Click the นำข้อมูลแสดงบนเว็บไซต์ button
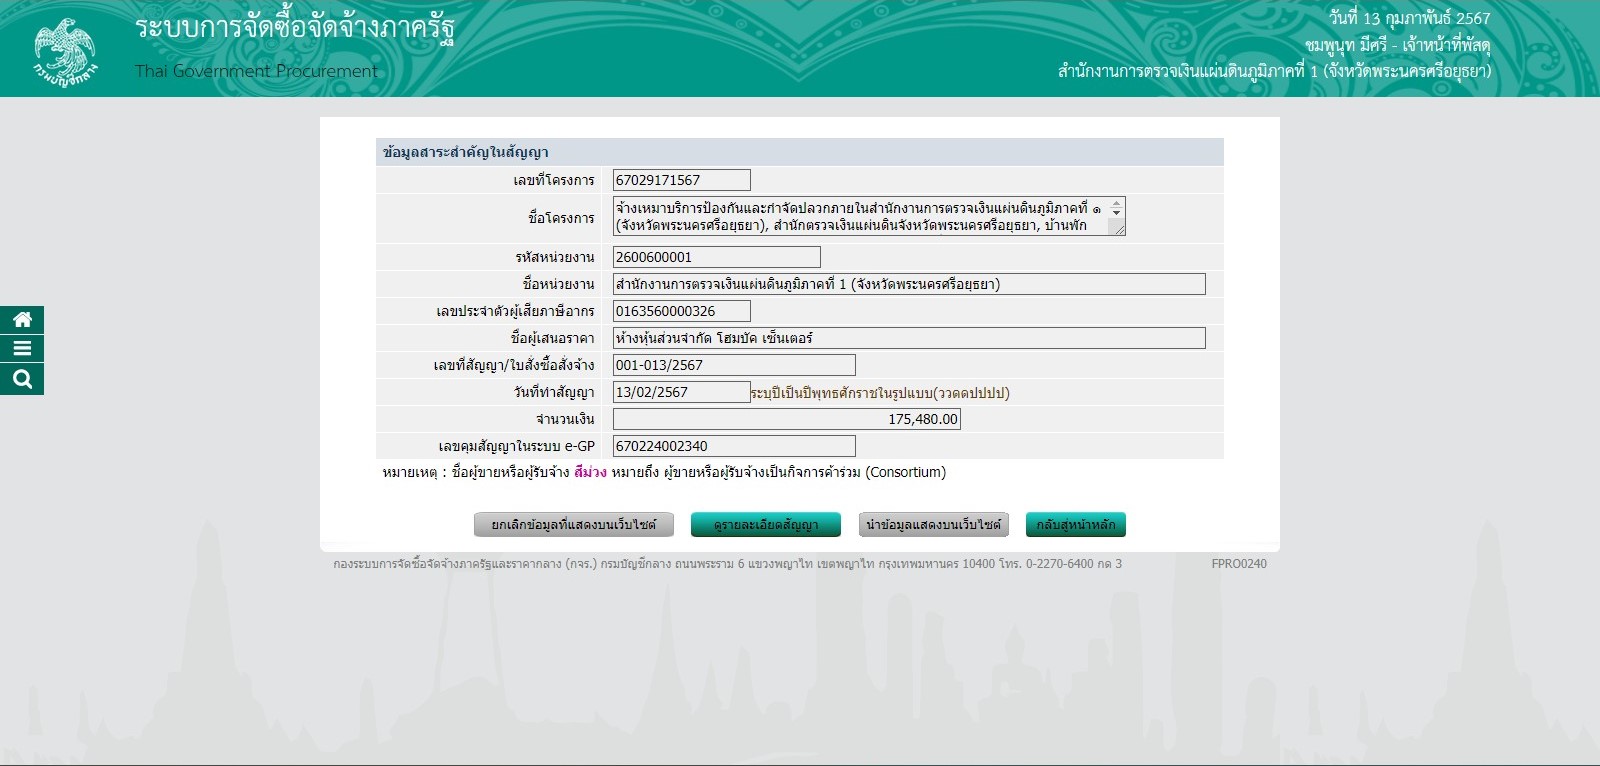This screenshot has width=1600, height=766. (933, 525)
